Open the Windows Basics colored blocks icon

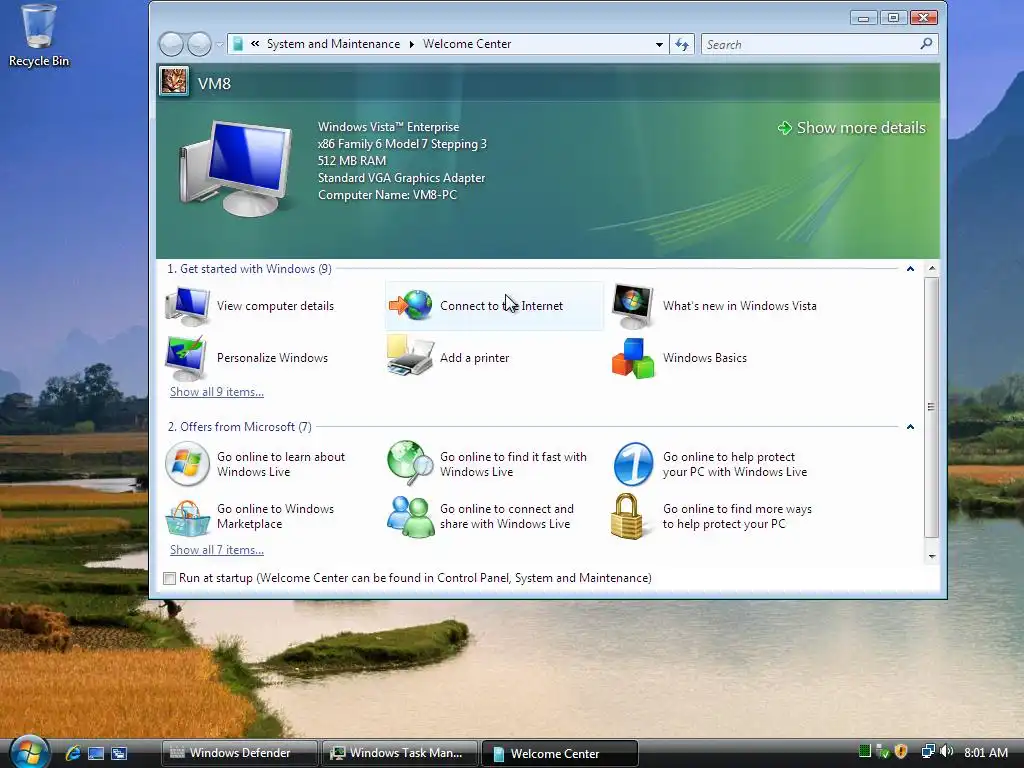pos(633,358)
